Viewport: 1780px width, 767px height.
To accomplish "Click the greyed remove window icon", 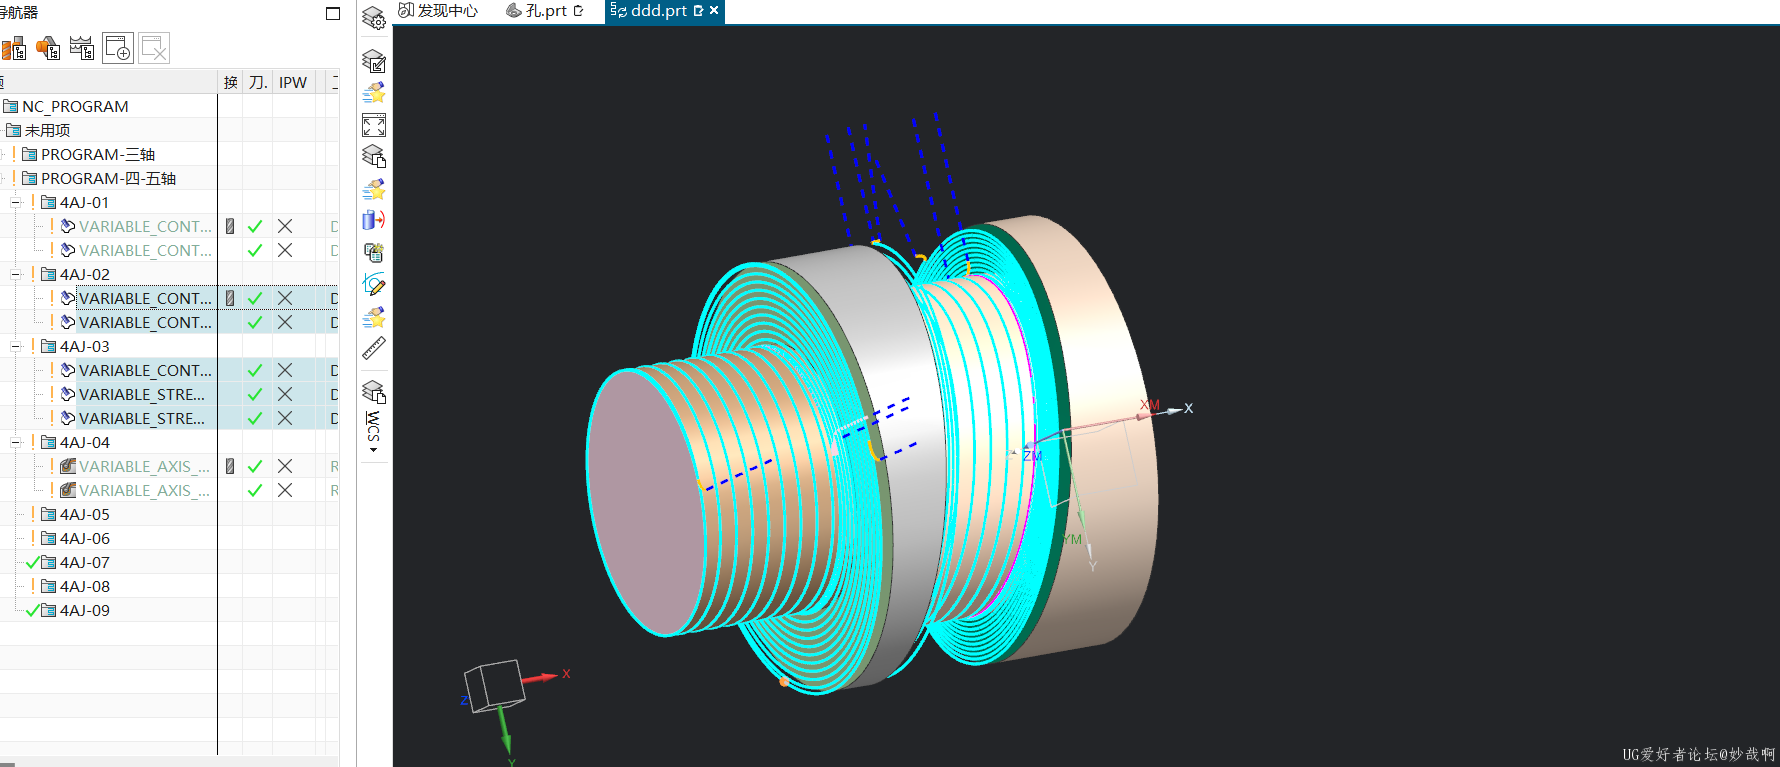I will pos(154,48).
